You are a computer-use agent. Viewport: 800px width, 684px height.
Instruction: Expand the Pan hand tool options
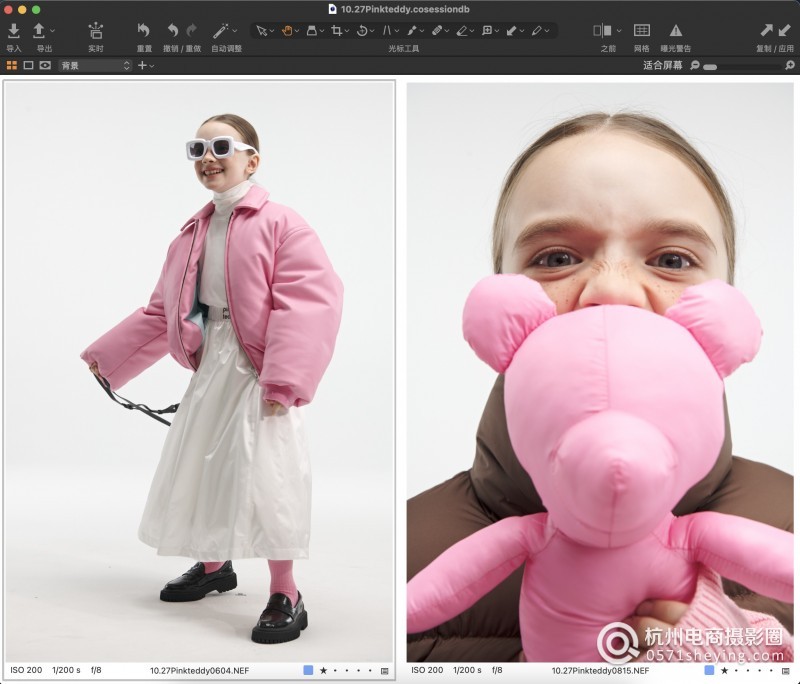pos(297,32)
